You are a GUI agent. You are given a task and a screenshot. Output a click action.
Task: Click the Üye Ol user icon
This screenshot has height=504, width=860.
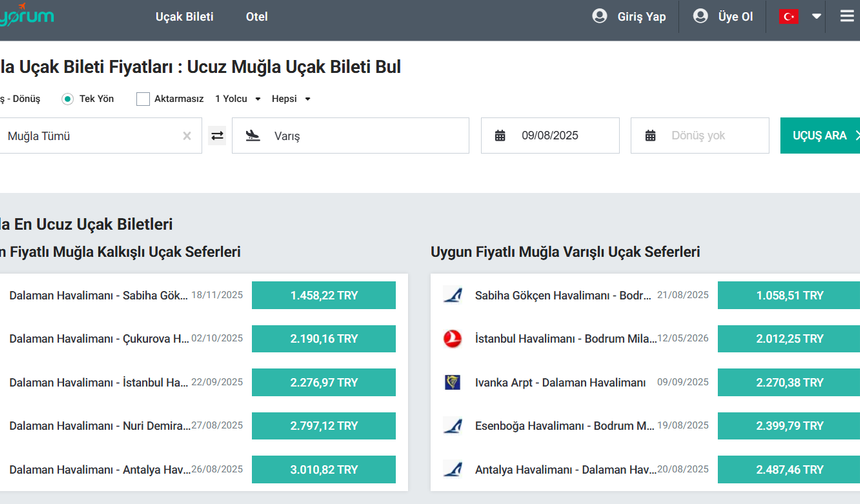(700, 16)
